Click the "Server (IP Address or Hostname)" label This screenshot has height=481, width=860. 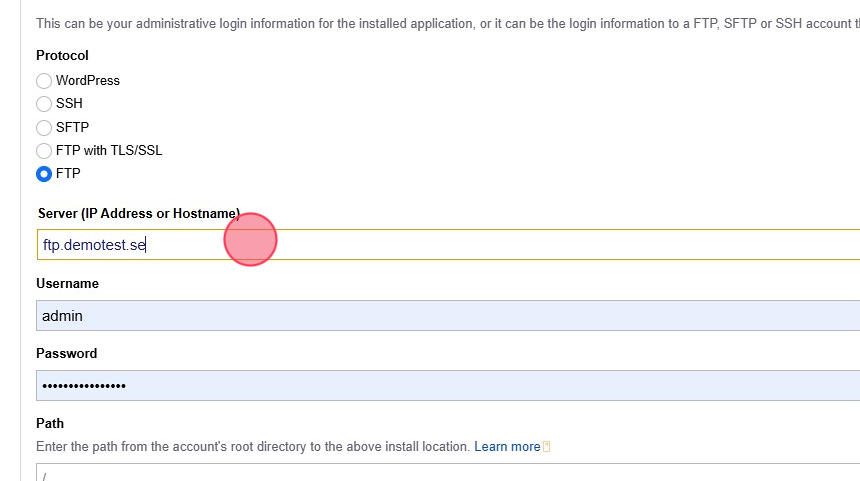pos(138,213)
